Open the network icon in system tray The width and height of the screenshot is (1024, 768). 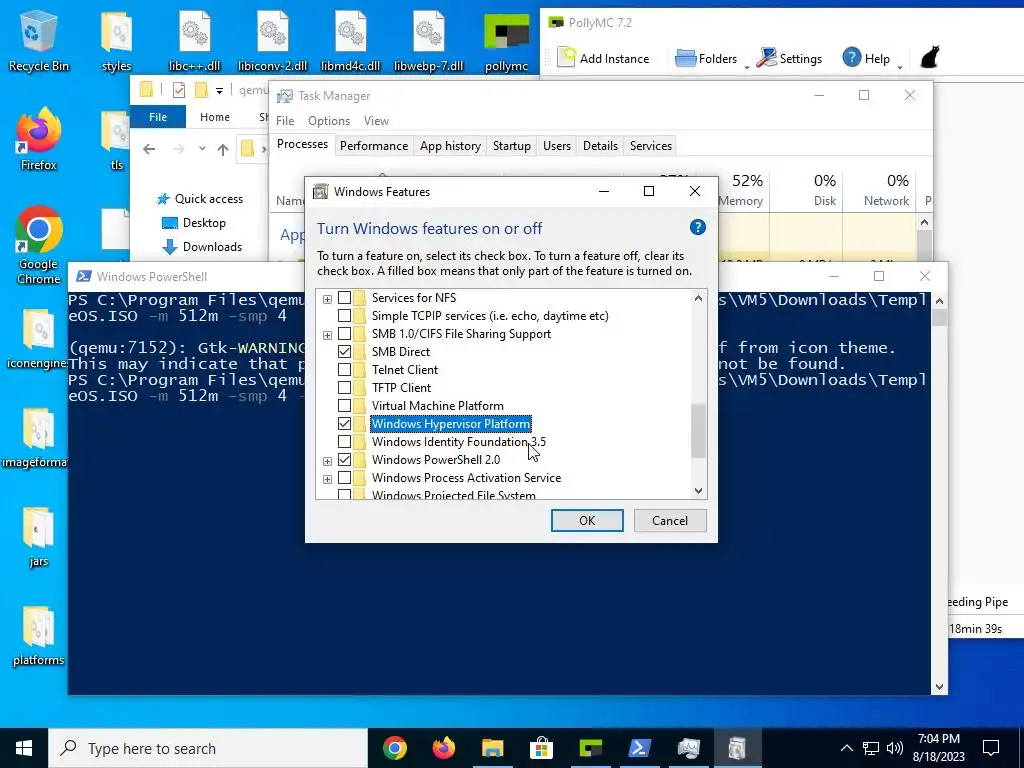click(x=871, y=748)
